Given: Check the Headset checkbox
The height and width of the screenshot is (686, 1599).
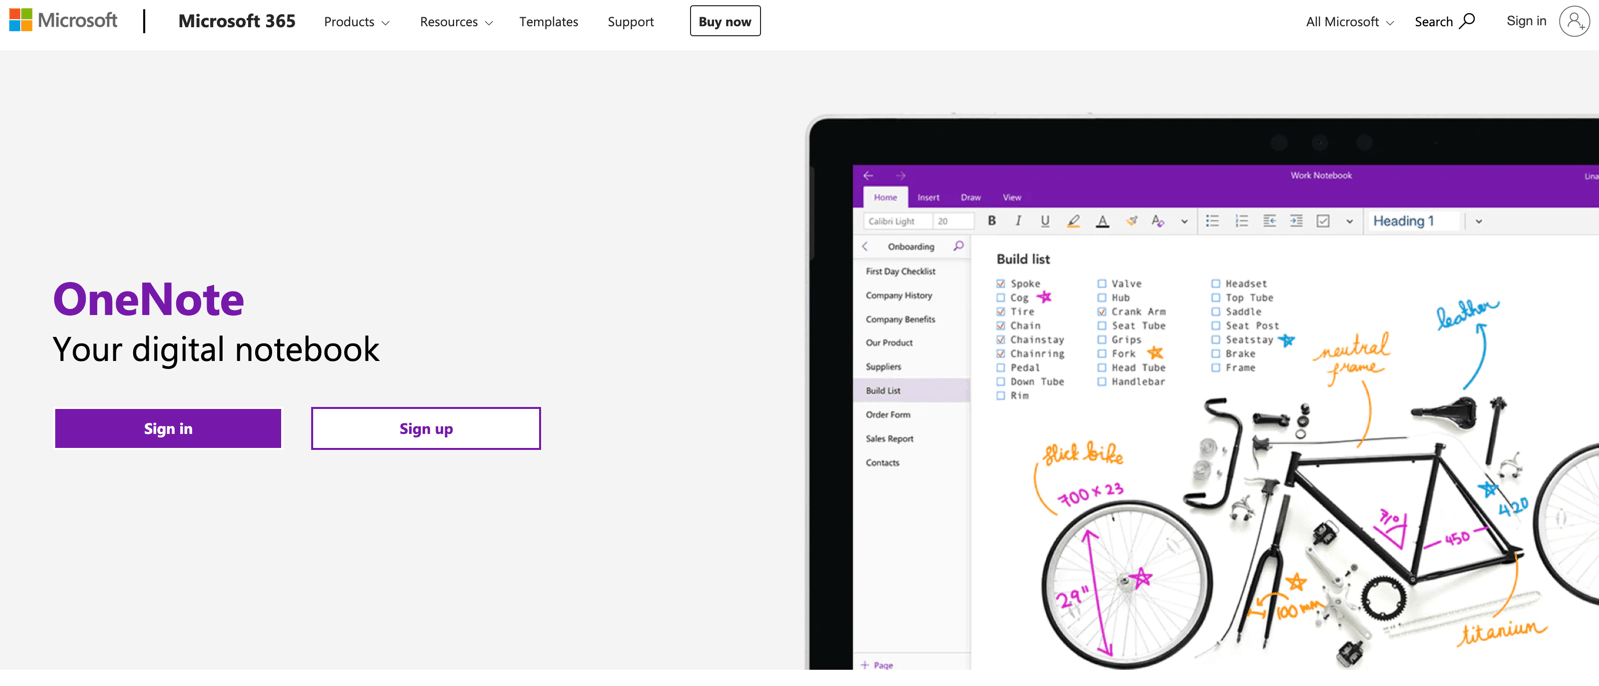Looking at the screenshot, I should point(1216,284).
